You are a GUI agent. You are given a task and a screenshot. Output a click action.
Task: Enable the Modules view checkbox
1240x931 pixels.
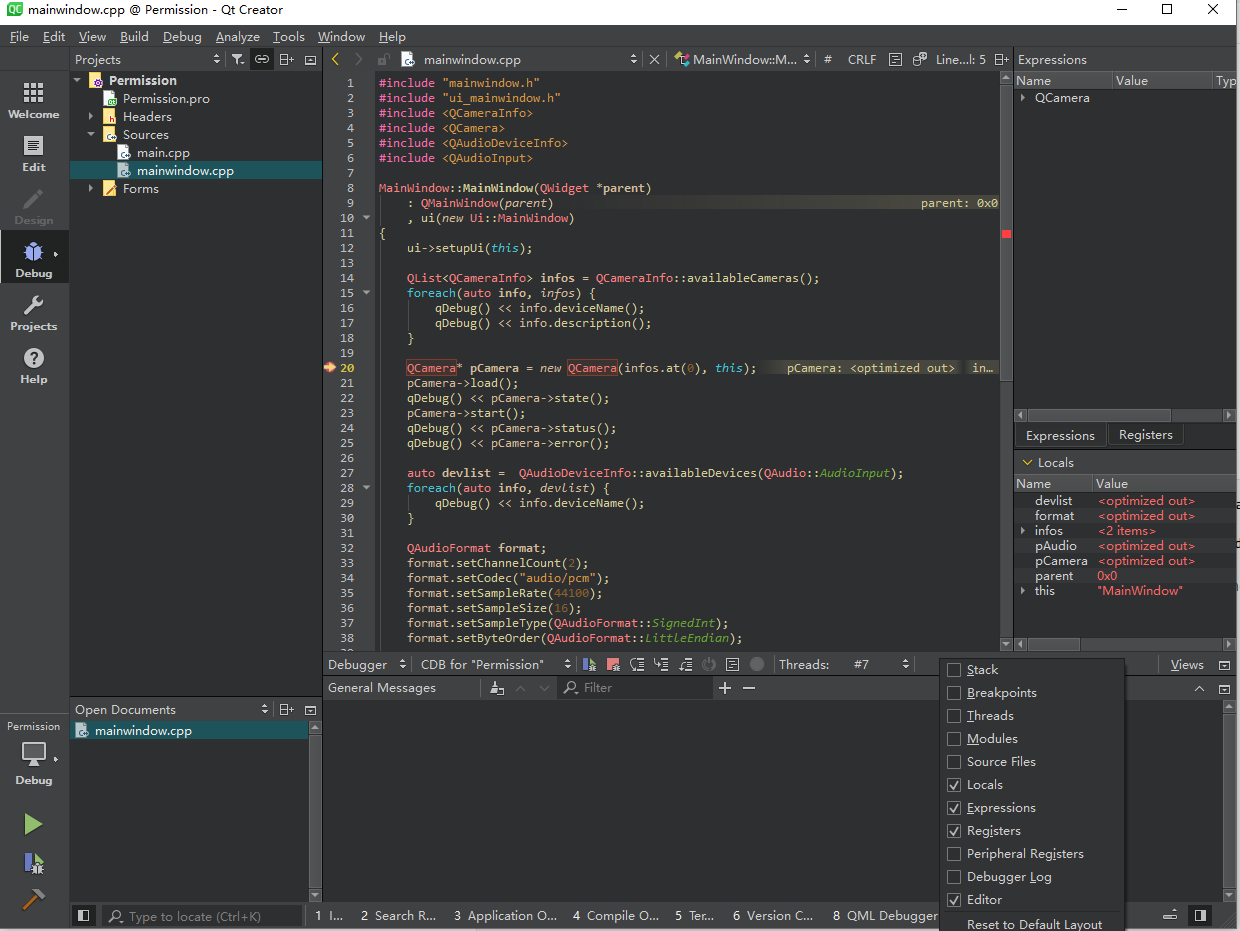(x=954, y=739)
